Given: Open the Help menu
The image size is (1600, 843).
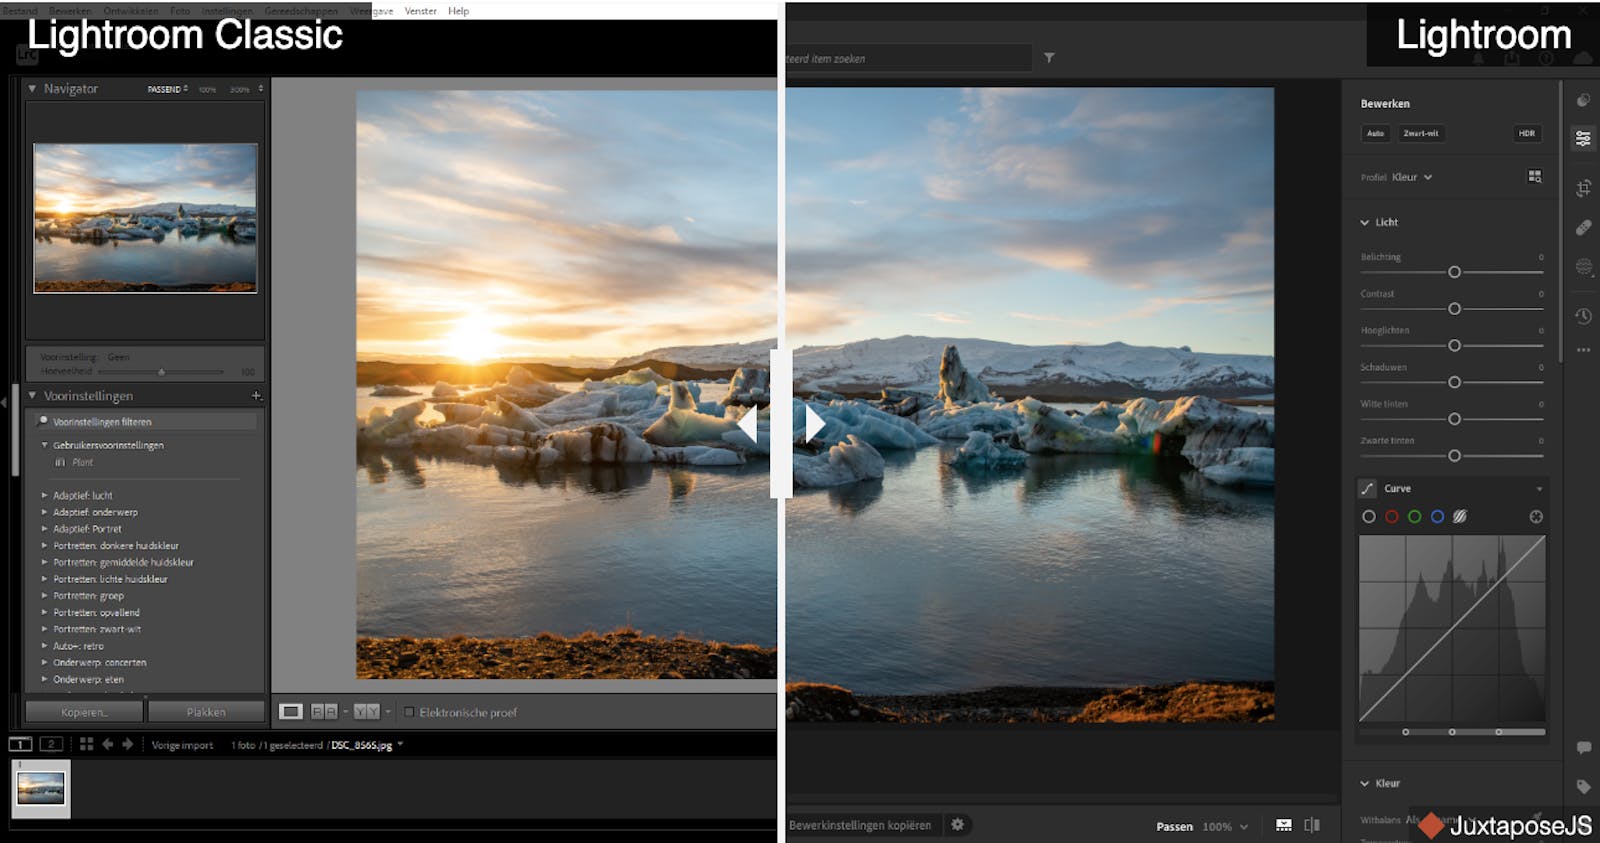Looking at the screenshot, I should click(x=458, y=11).
